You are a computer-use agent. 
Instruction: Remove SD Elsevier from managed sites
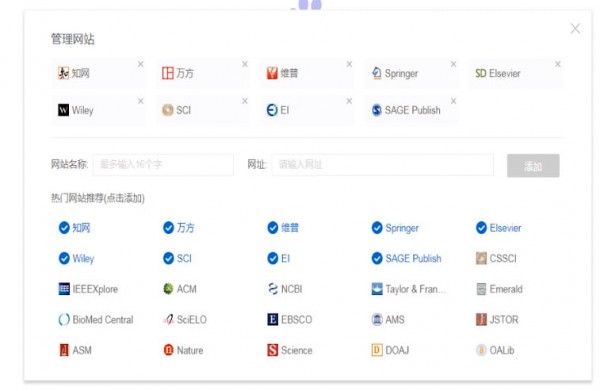558,64
